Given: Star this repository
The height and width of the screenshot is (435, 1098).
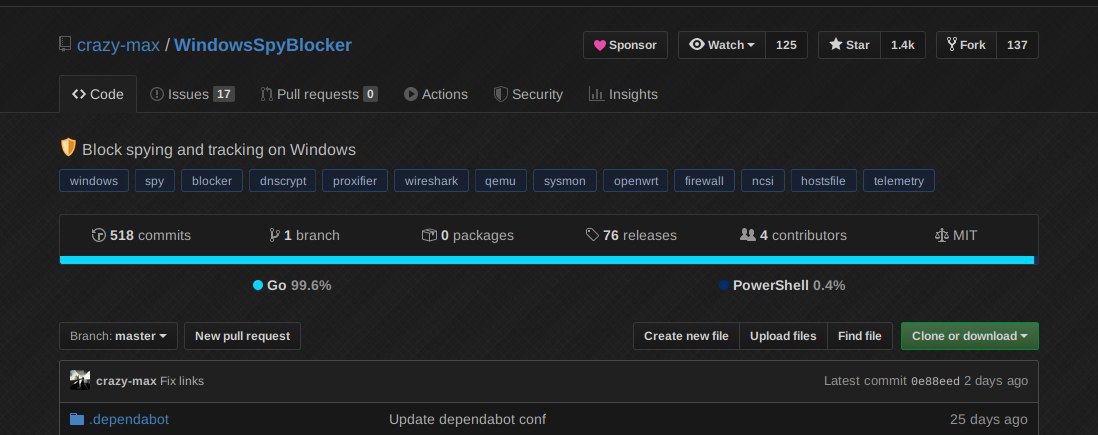Looking at the screenshot, I should [x=849, y=45].
